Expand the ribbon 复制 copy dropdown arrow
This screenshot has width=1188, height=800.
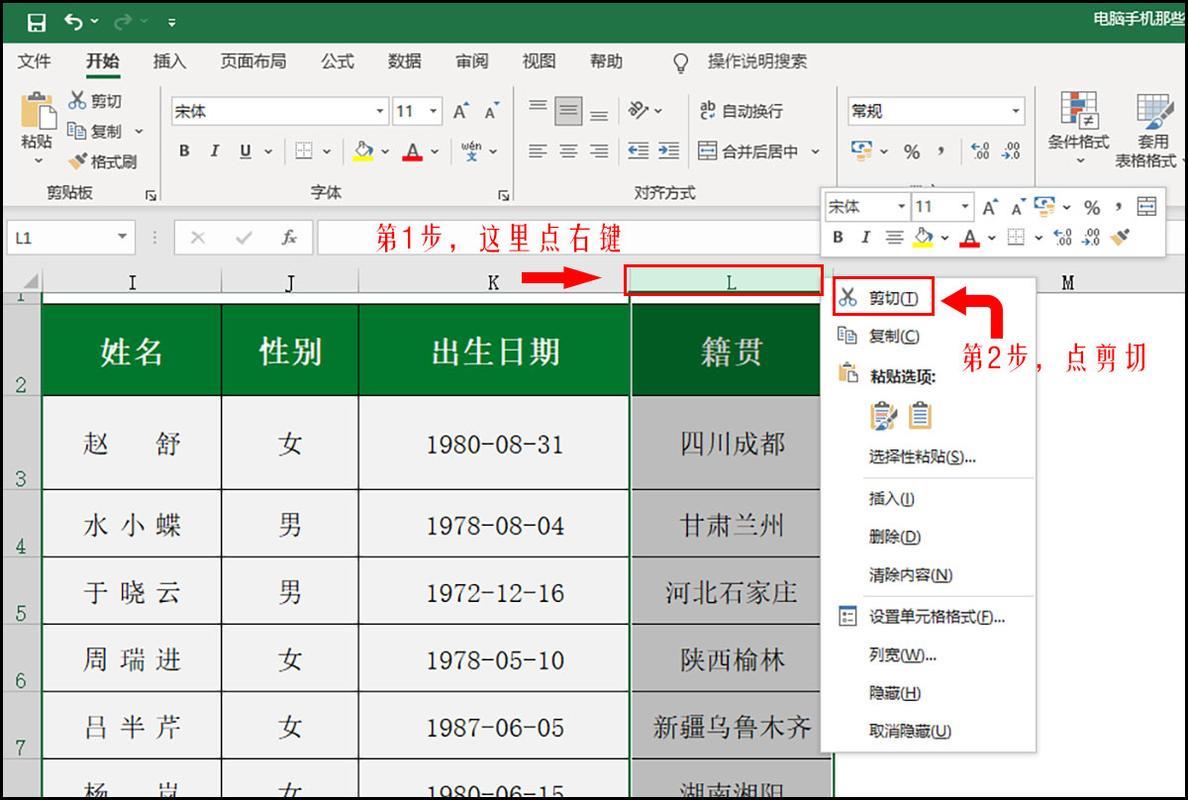tap(139, 132)
